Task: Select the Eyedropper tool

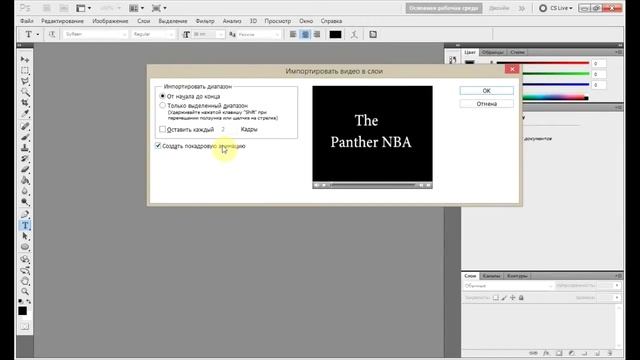Action: (x=25, y=114)
